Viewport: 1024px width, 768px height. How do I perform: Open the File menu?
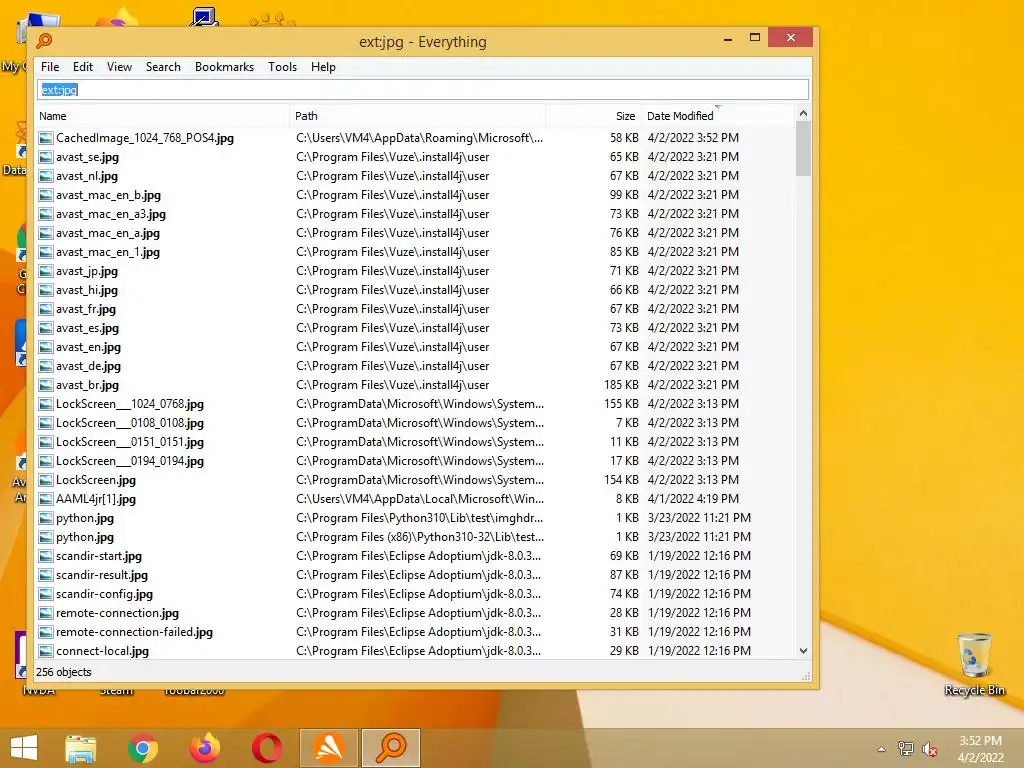coord(50,67)
